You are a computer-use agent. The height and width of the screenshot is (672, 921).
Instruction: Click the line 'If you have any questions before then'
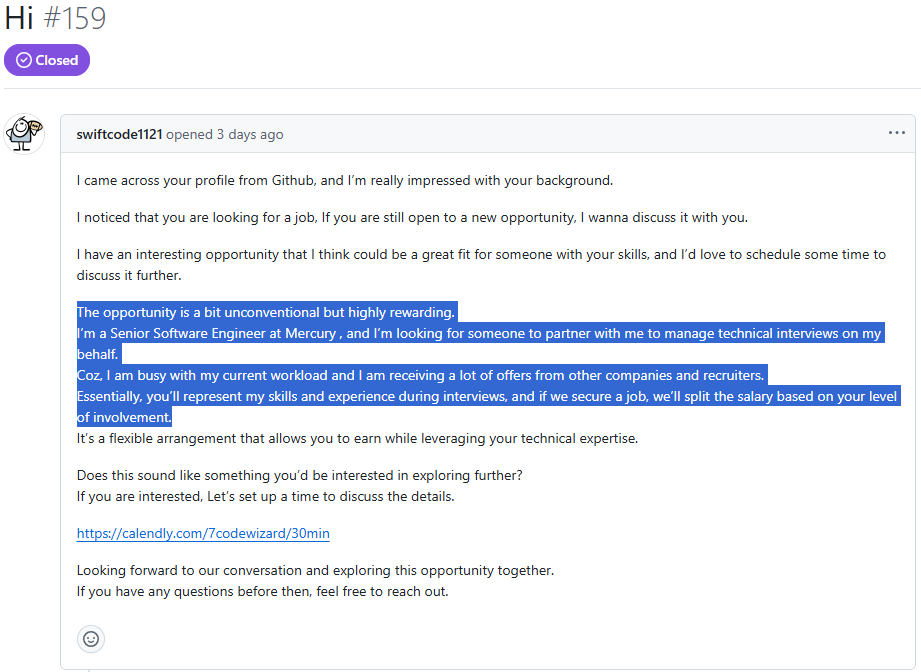263,592
